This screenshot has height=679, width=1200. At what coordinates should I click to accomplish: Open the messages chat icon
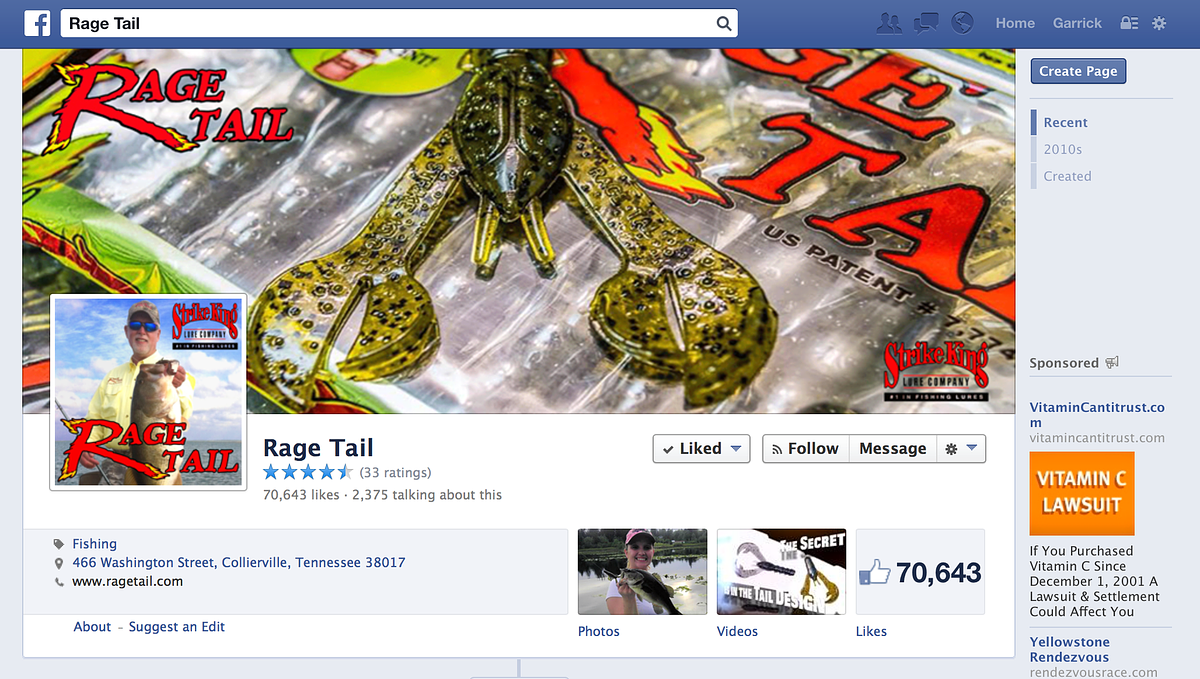(926, 23)
